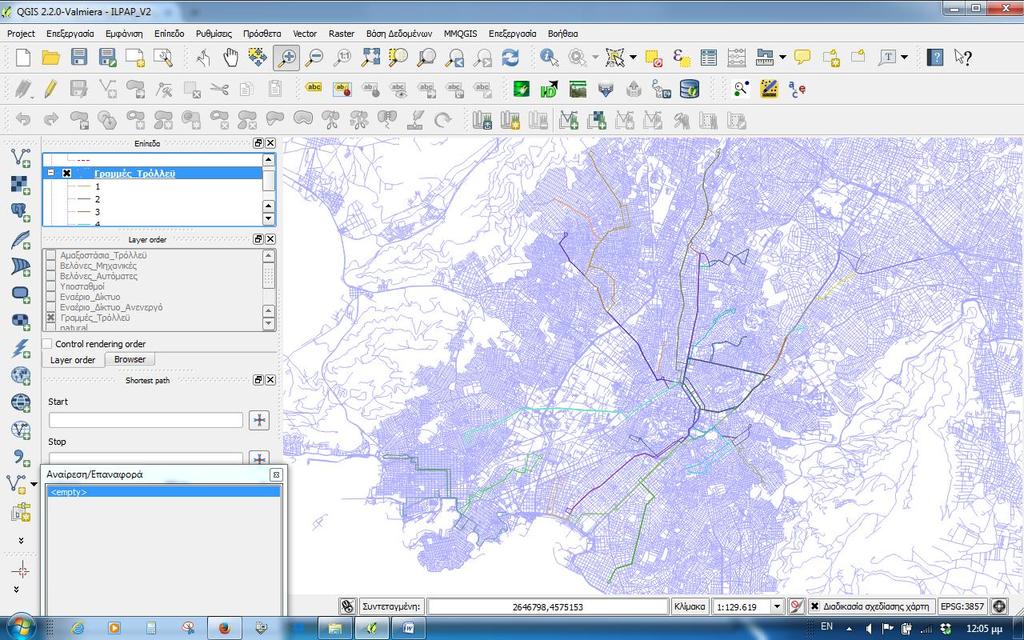Enable the Map Tips speech bubble
Viewport: 1024px width, 640px height.
(x=803, y=57)
